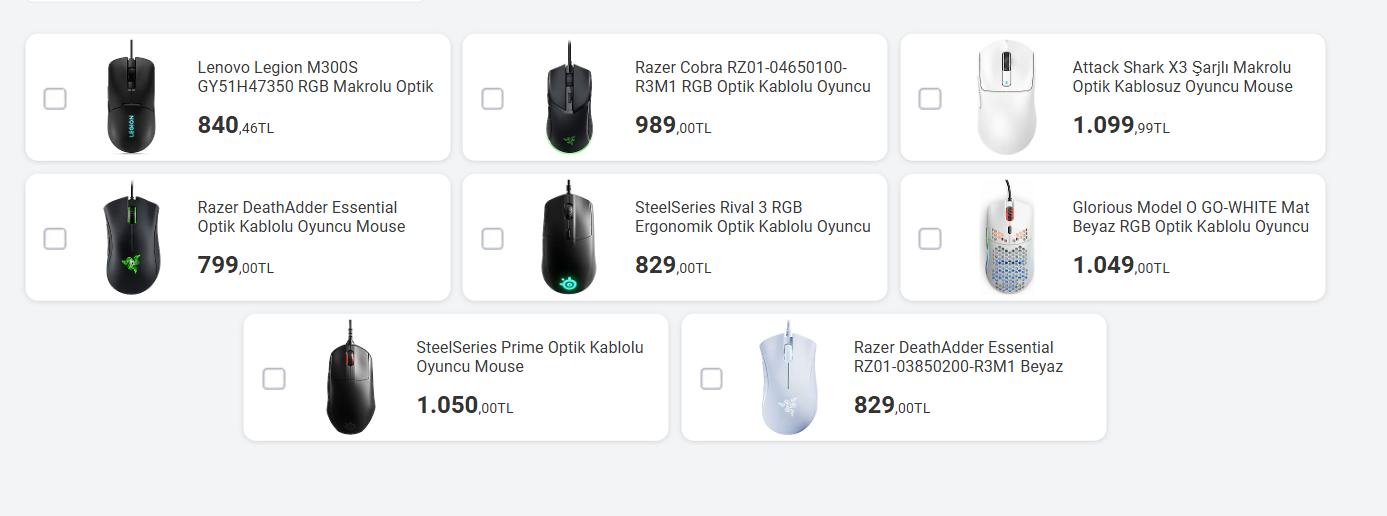Image resolution: width=1387 pixels, height=516 pixels.
Task: Check the Attack Shark X3 checkbox
Action: pyautogui.click(x=930, y=98)
